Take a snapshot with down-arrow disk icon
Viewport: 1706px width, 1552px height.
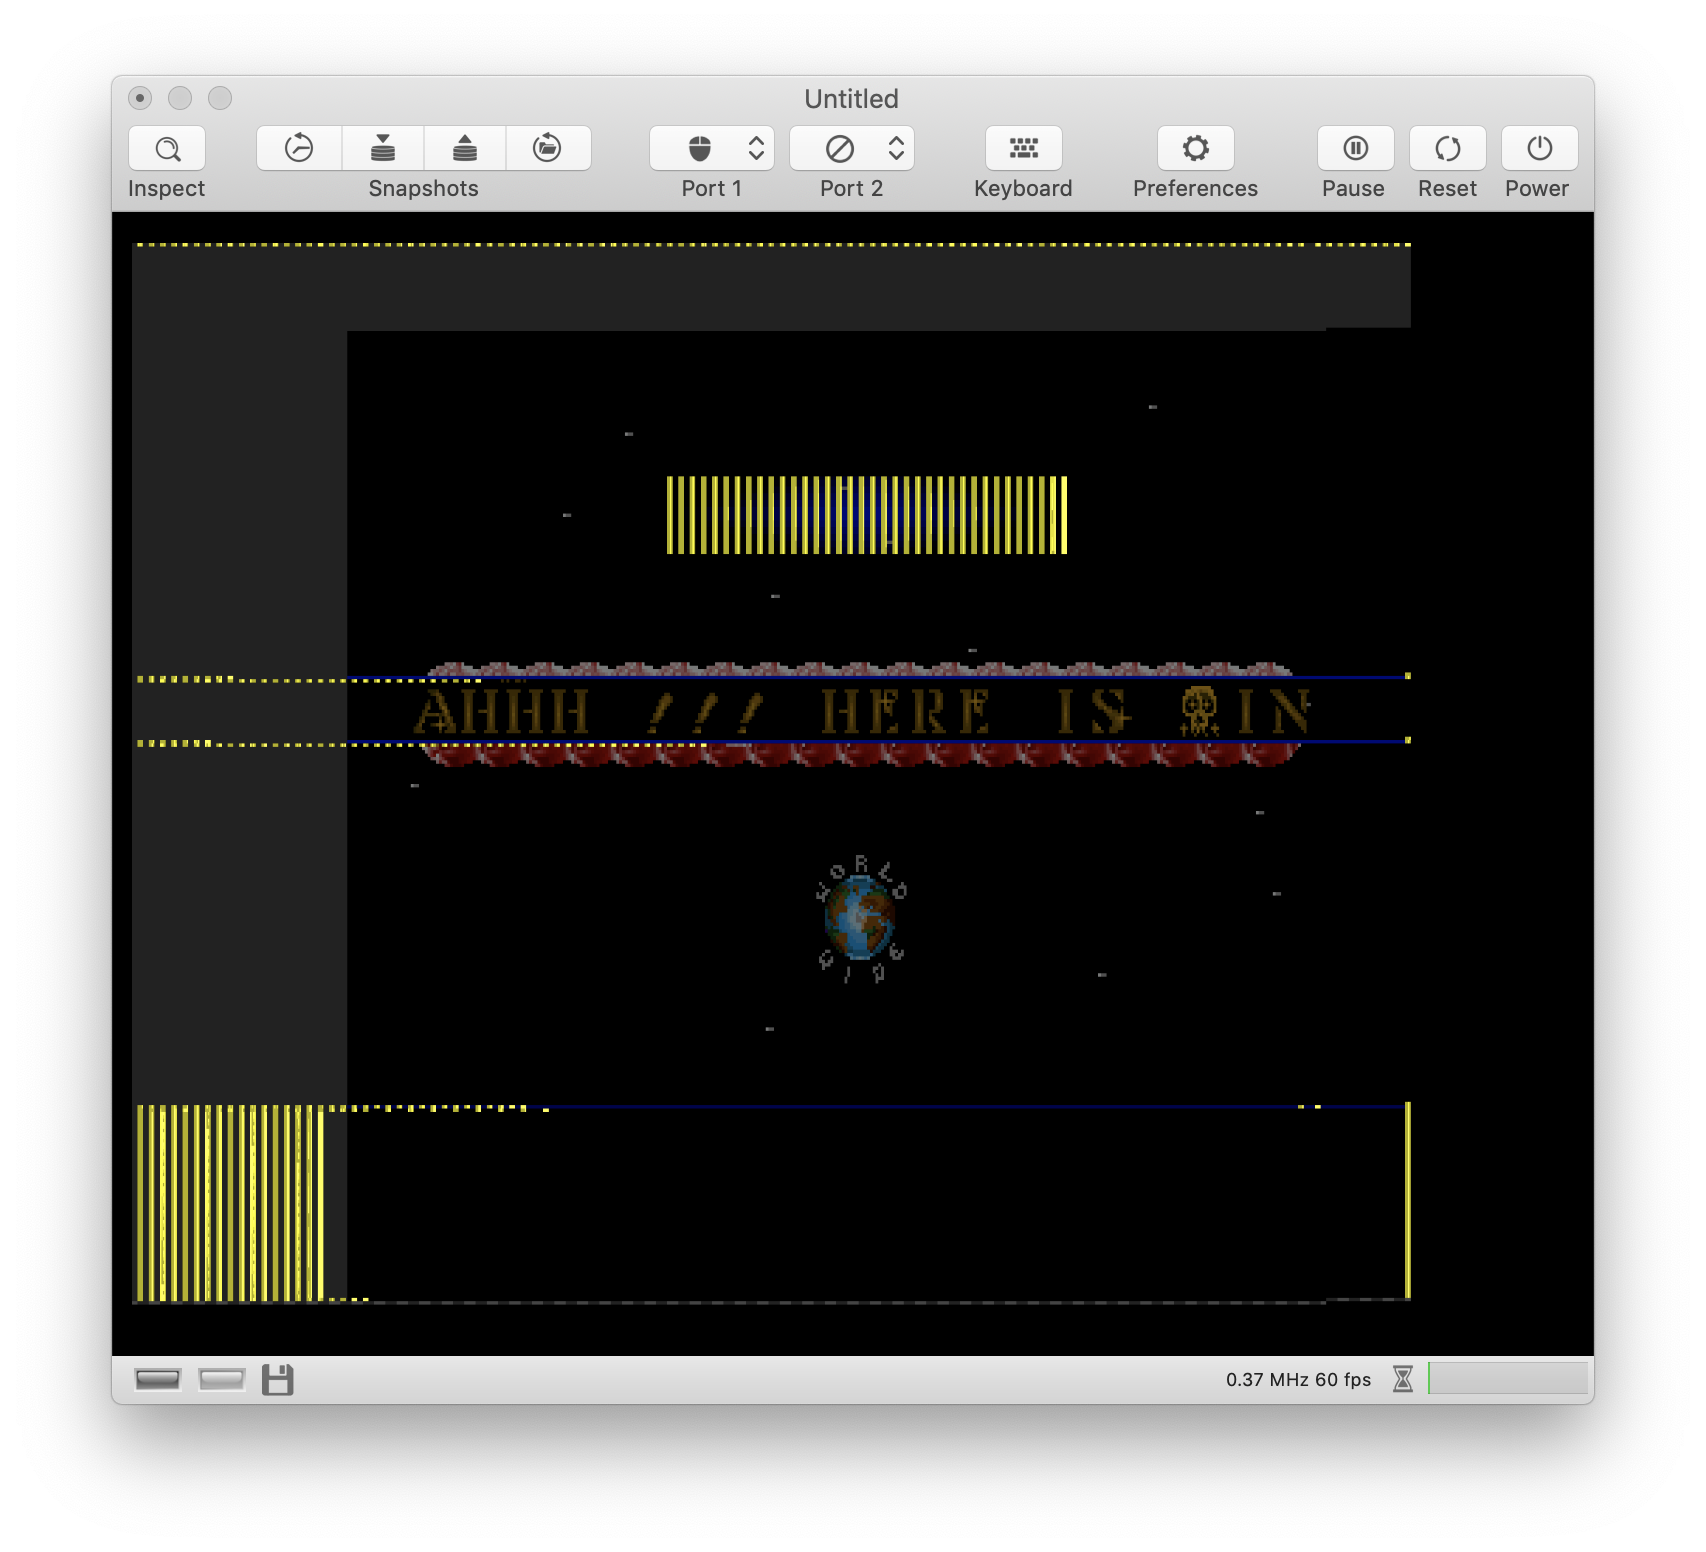coord(383,149)
